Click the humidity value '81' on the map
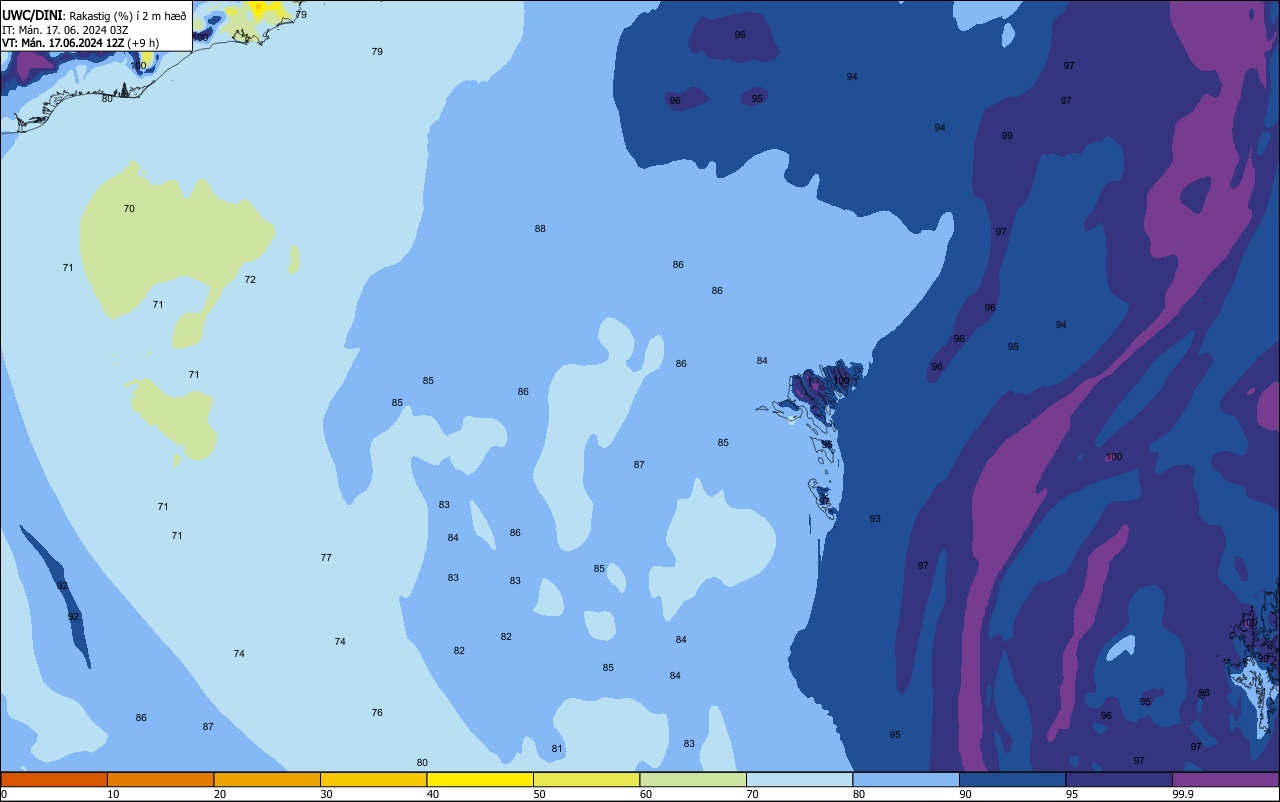The width and height of the screenshot is (1280, 802). coord(557,748)
